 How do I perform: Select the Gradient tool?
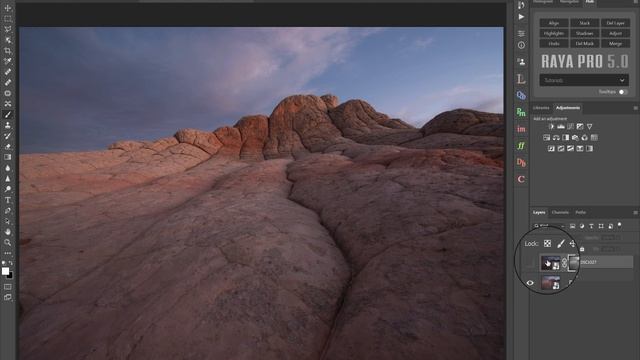(x=8, y=157)
